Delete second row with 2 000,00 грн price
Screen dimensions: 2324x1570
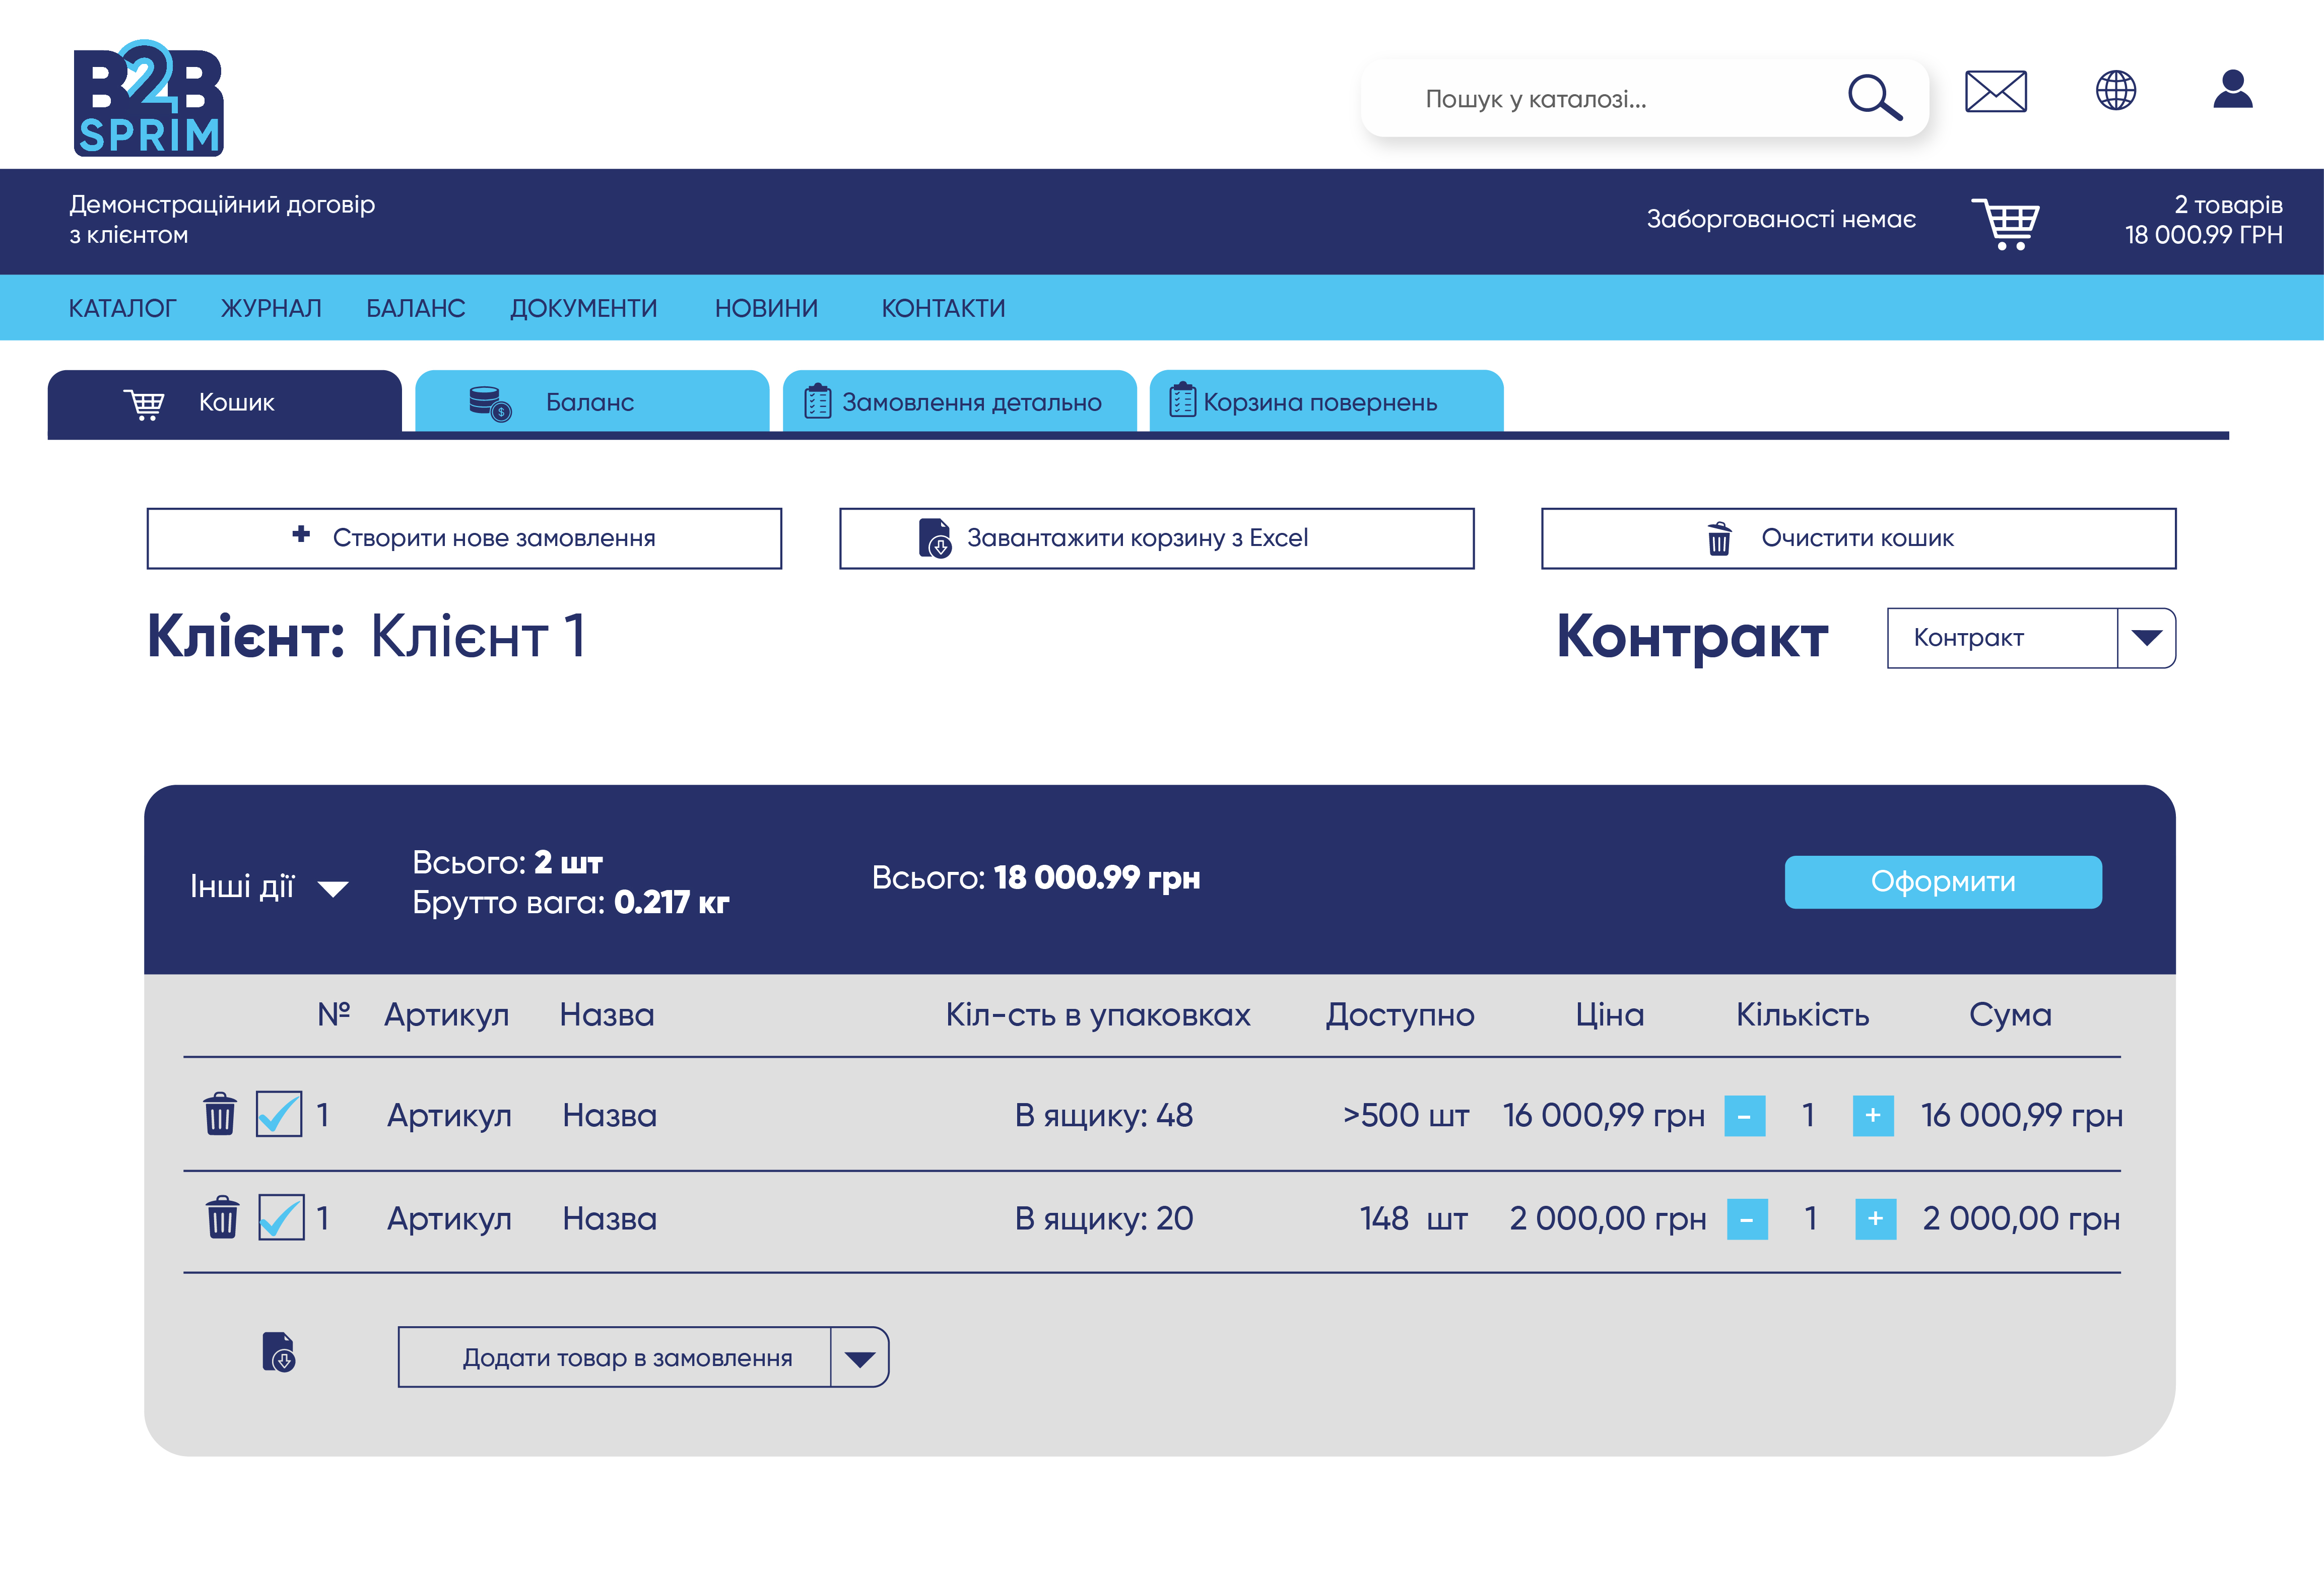222,1216
